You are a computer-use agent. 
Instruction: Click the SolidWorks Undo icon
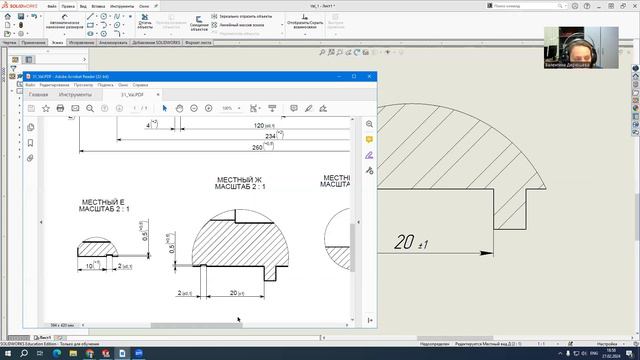tap(34, 16)
